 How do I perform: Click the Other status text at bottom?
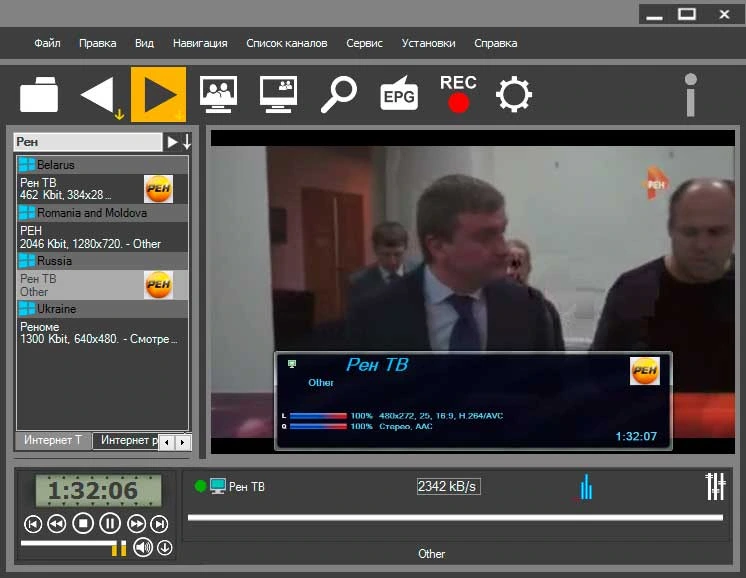432,554
